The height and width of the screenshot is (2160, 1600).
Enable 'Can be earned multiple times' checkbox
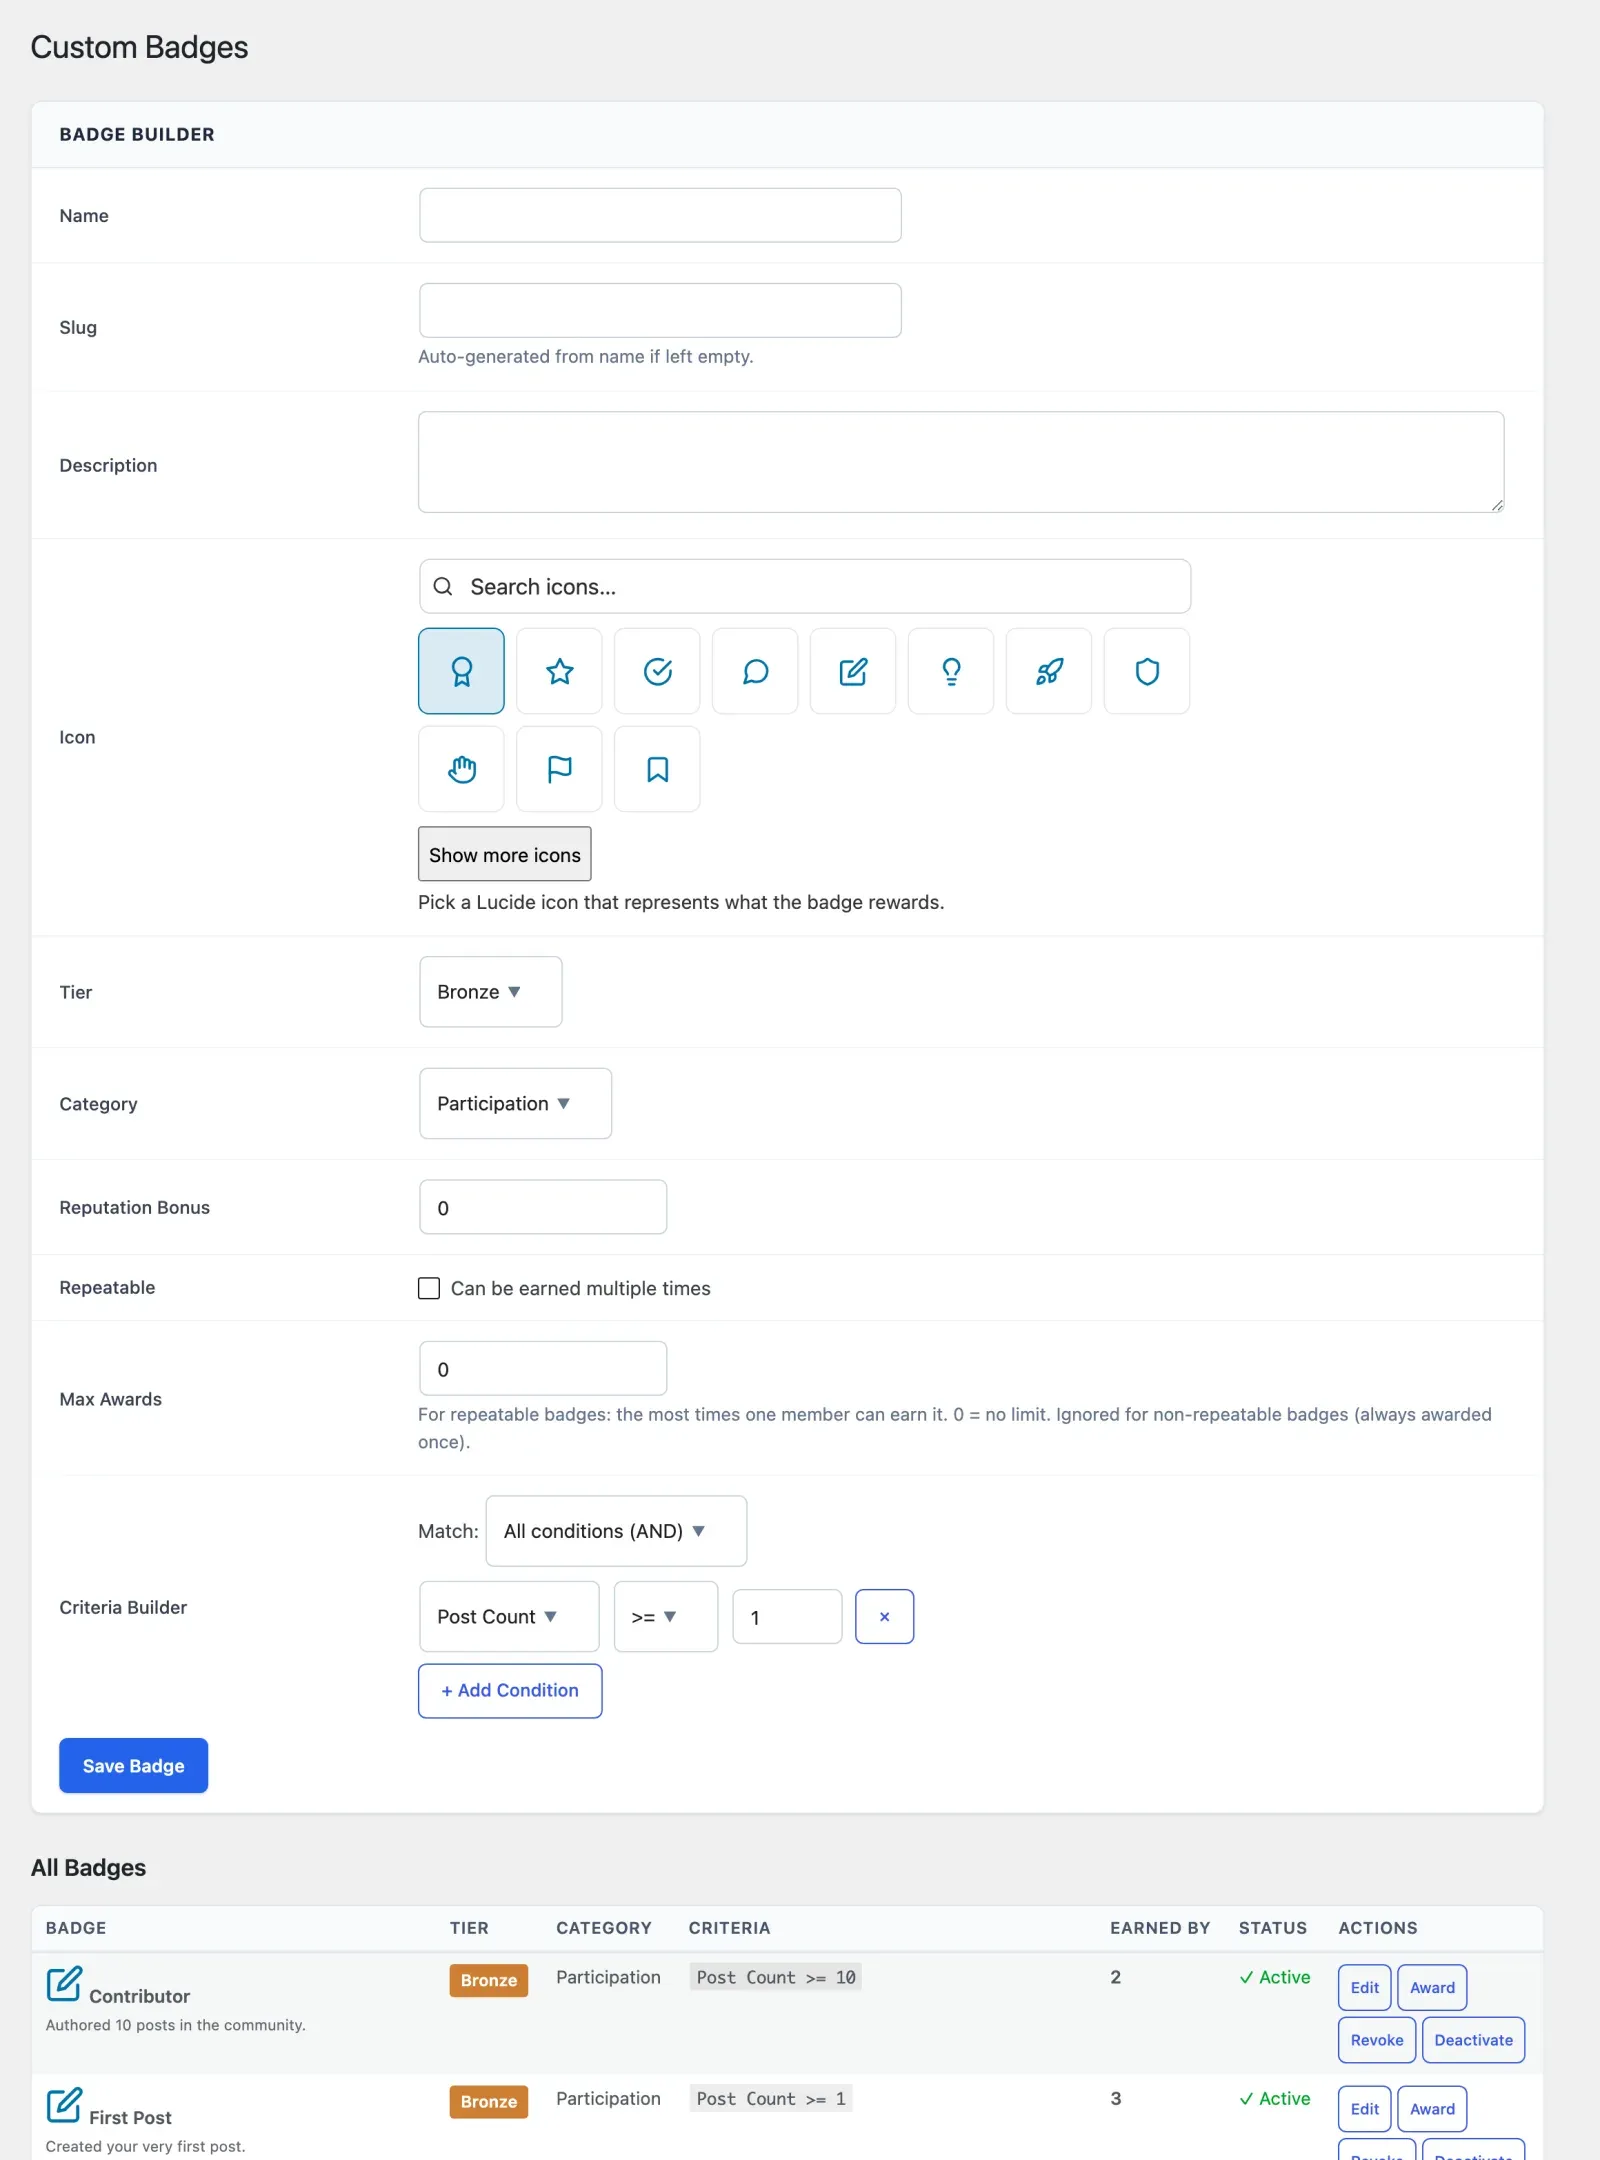[x=429, y=1288]
